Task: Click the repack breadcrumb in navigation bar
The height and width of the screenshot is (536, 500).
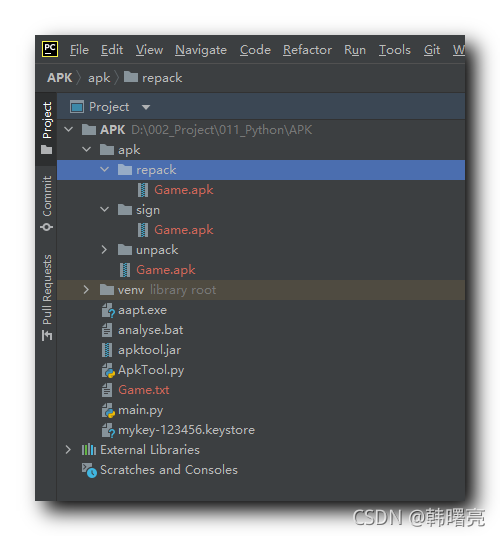Action: pos(162,78)
